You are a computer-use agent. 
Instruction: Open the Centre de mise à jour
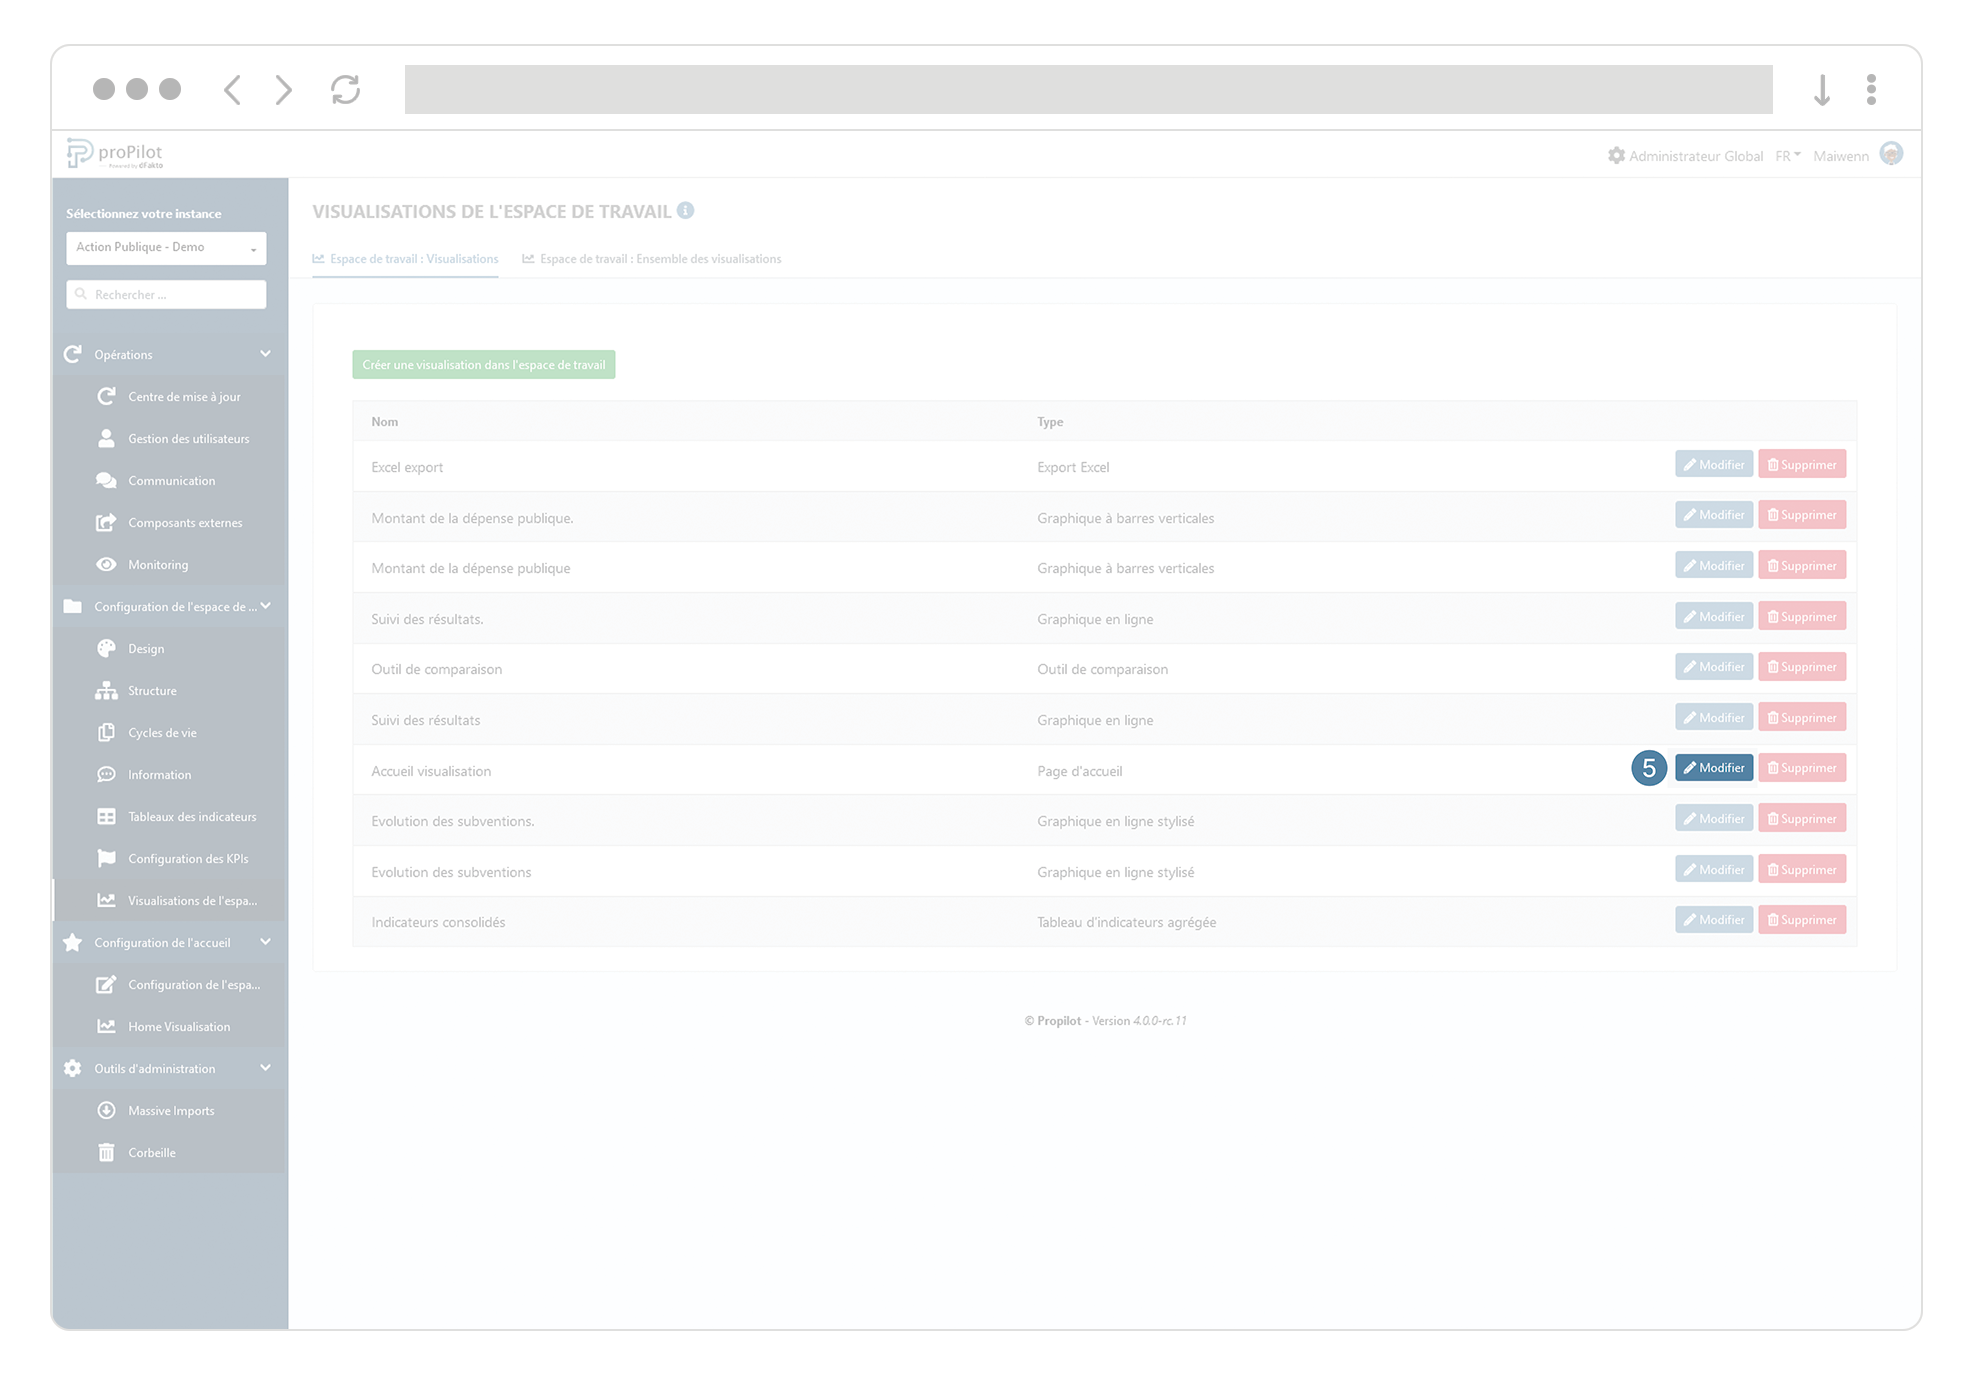click(184, 396)
